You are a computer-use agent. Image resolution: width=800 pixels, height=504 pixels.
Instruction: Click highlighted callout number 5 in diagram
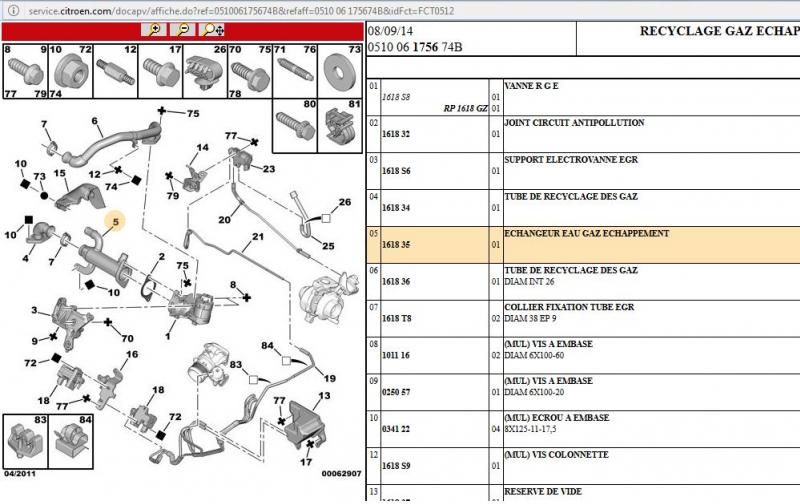click(116, 222)
